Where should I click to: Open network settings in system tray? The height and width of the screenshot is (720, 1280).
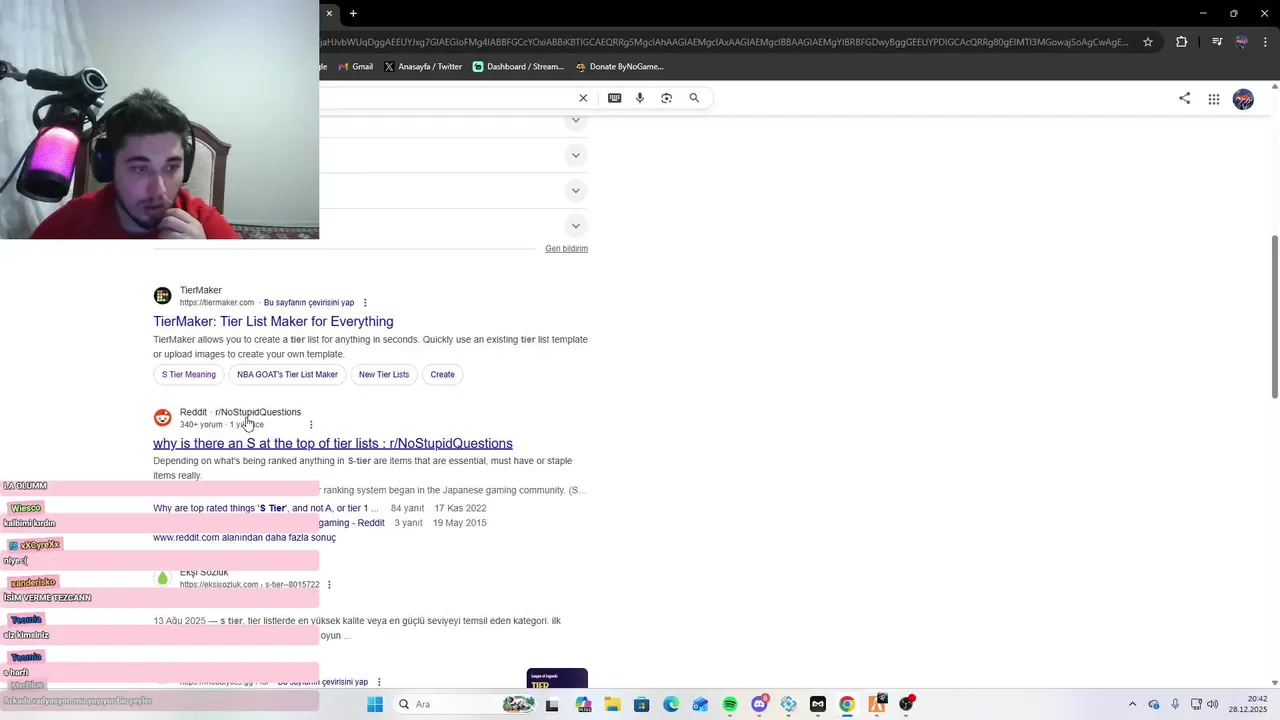tap(1196, 704)
